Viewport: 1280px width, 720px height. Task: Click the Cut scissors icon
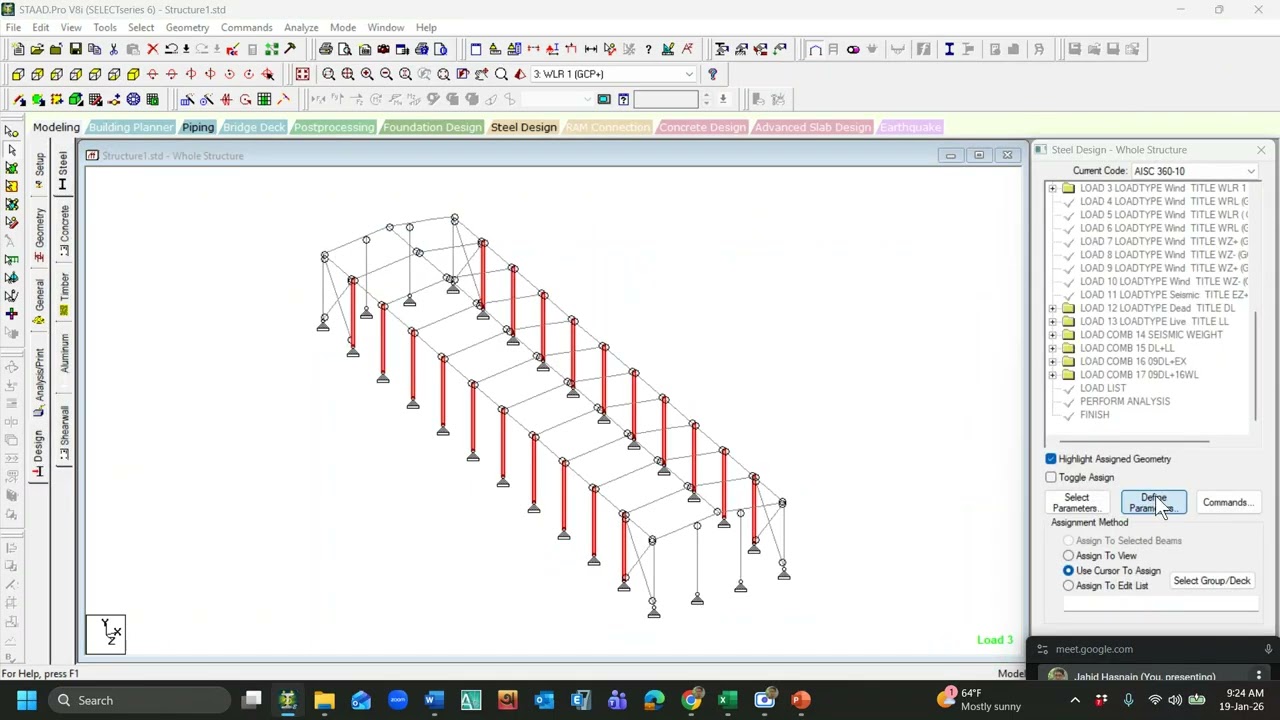pos(114,49)
